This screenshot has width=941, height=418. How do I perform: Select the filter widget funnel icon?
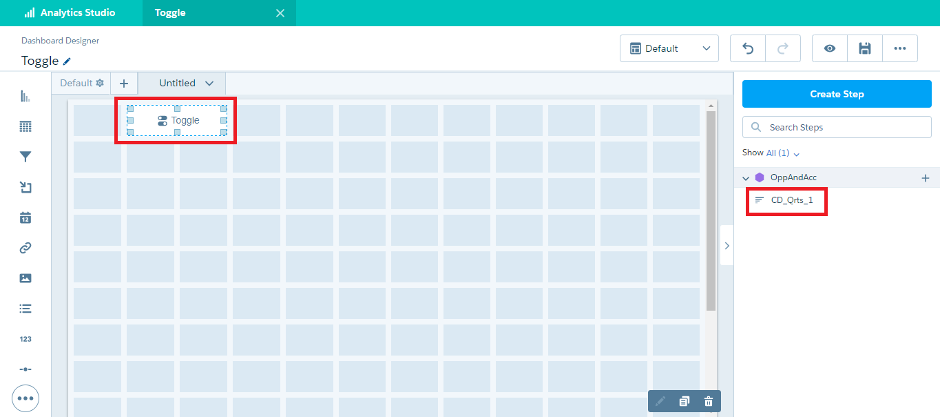(25, 157)
